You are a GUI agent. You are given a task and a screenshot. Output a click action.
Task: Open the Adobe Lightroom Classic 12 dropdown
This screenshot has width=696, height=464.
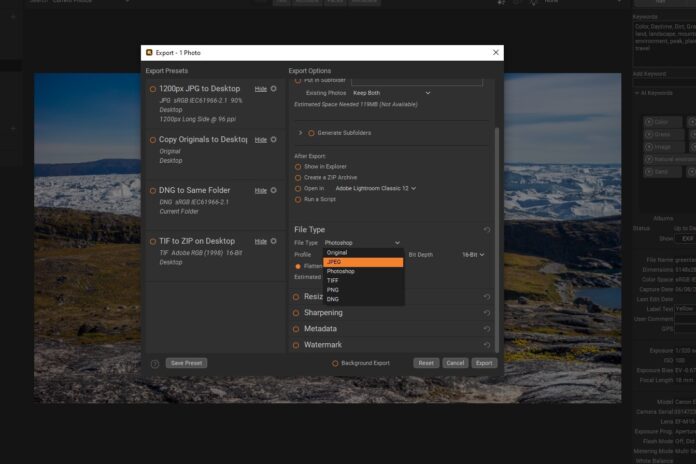376,188
